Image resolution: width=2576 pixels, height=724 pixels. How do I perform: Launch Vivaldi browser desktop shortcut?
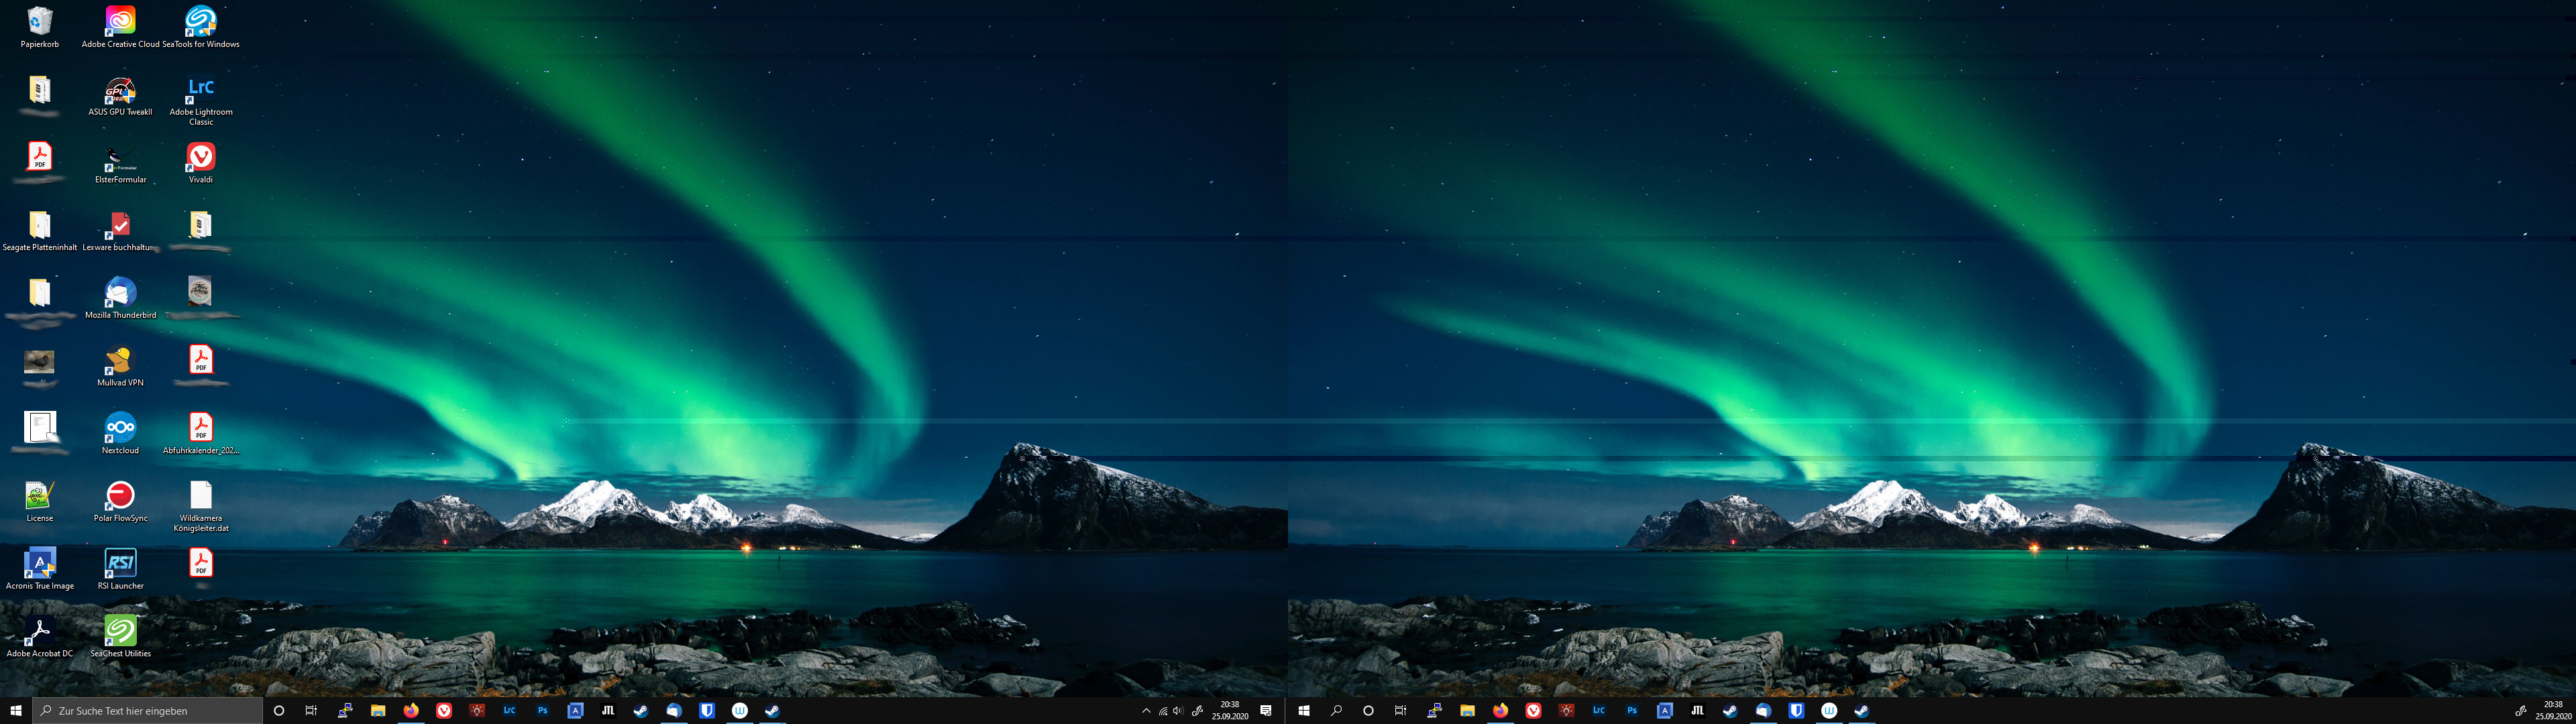pyautogui.click(x=200, y=158)
